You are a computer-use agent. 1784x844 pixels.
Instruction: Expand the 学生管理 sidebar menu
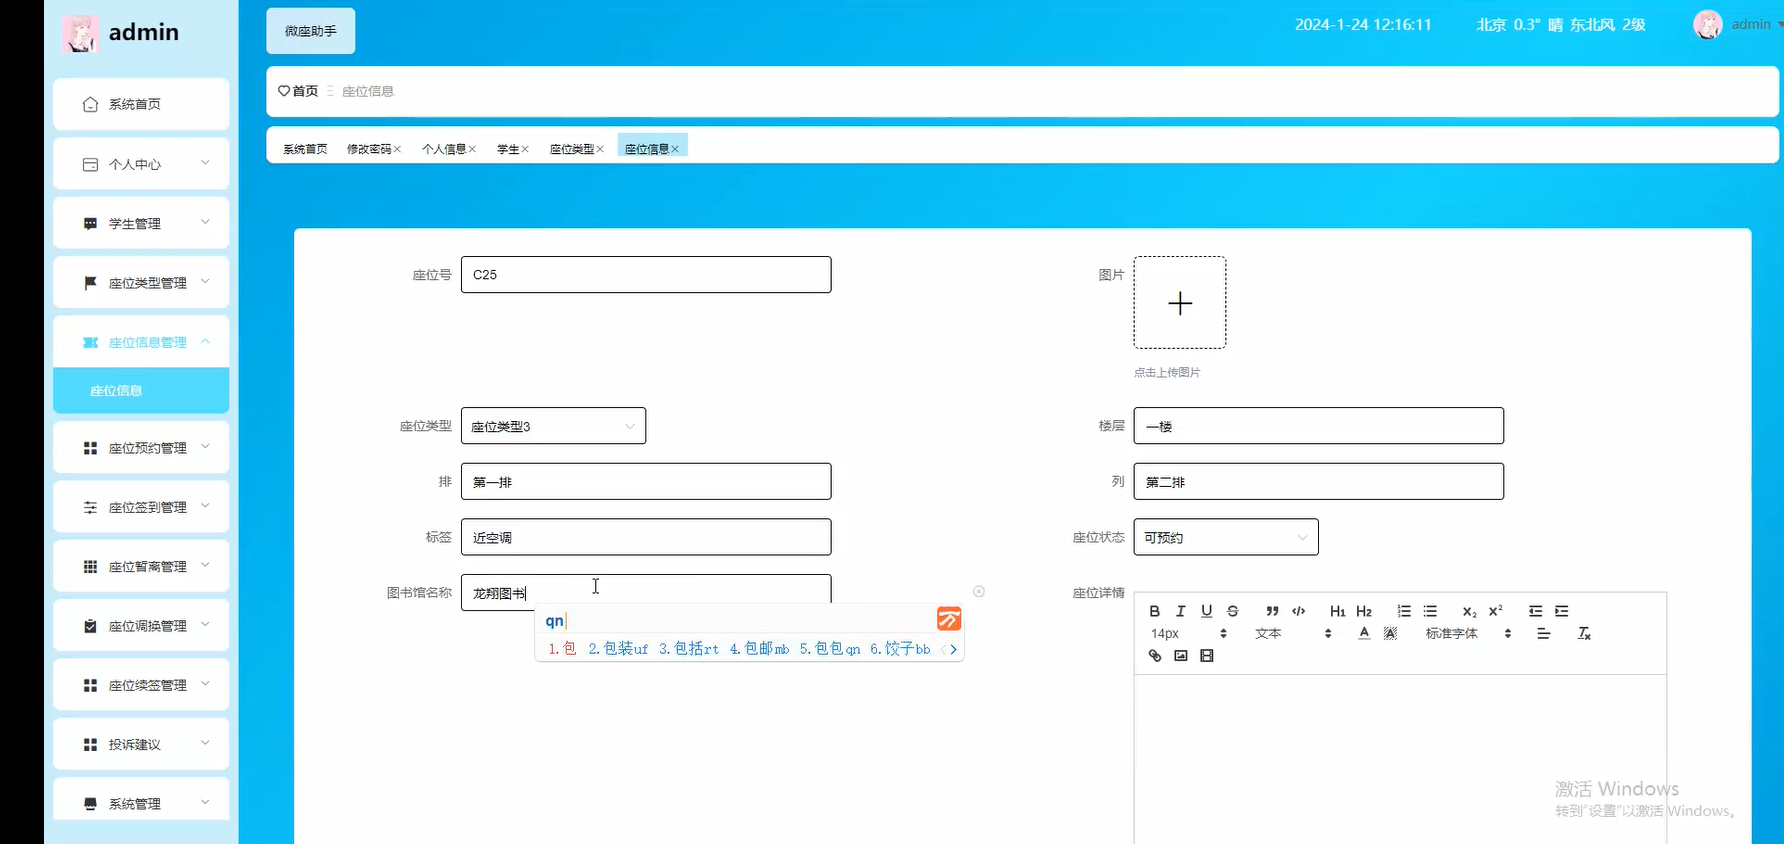pos(141,223)
